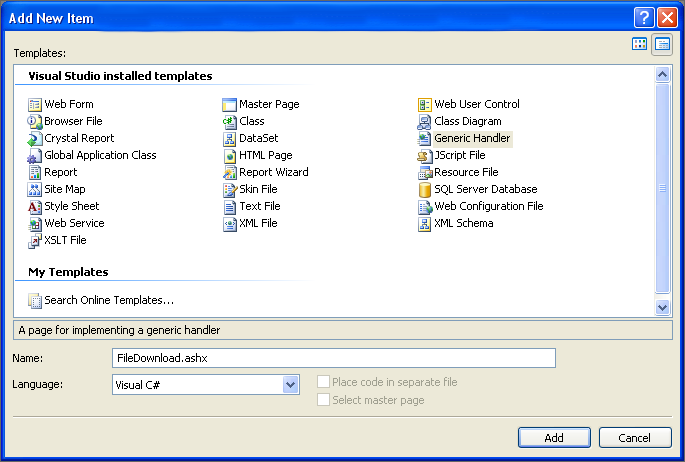685x462 pixels.
Task: Pick the Global Application Class icon
Action: click(35, 155)
